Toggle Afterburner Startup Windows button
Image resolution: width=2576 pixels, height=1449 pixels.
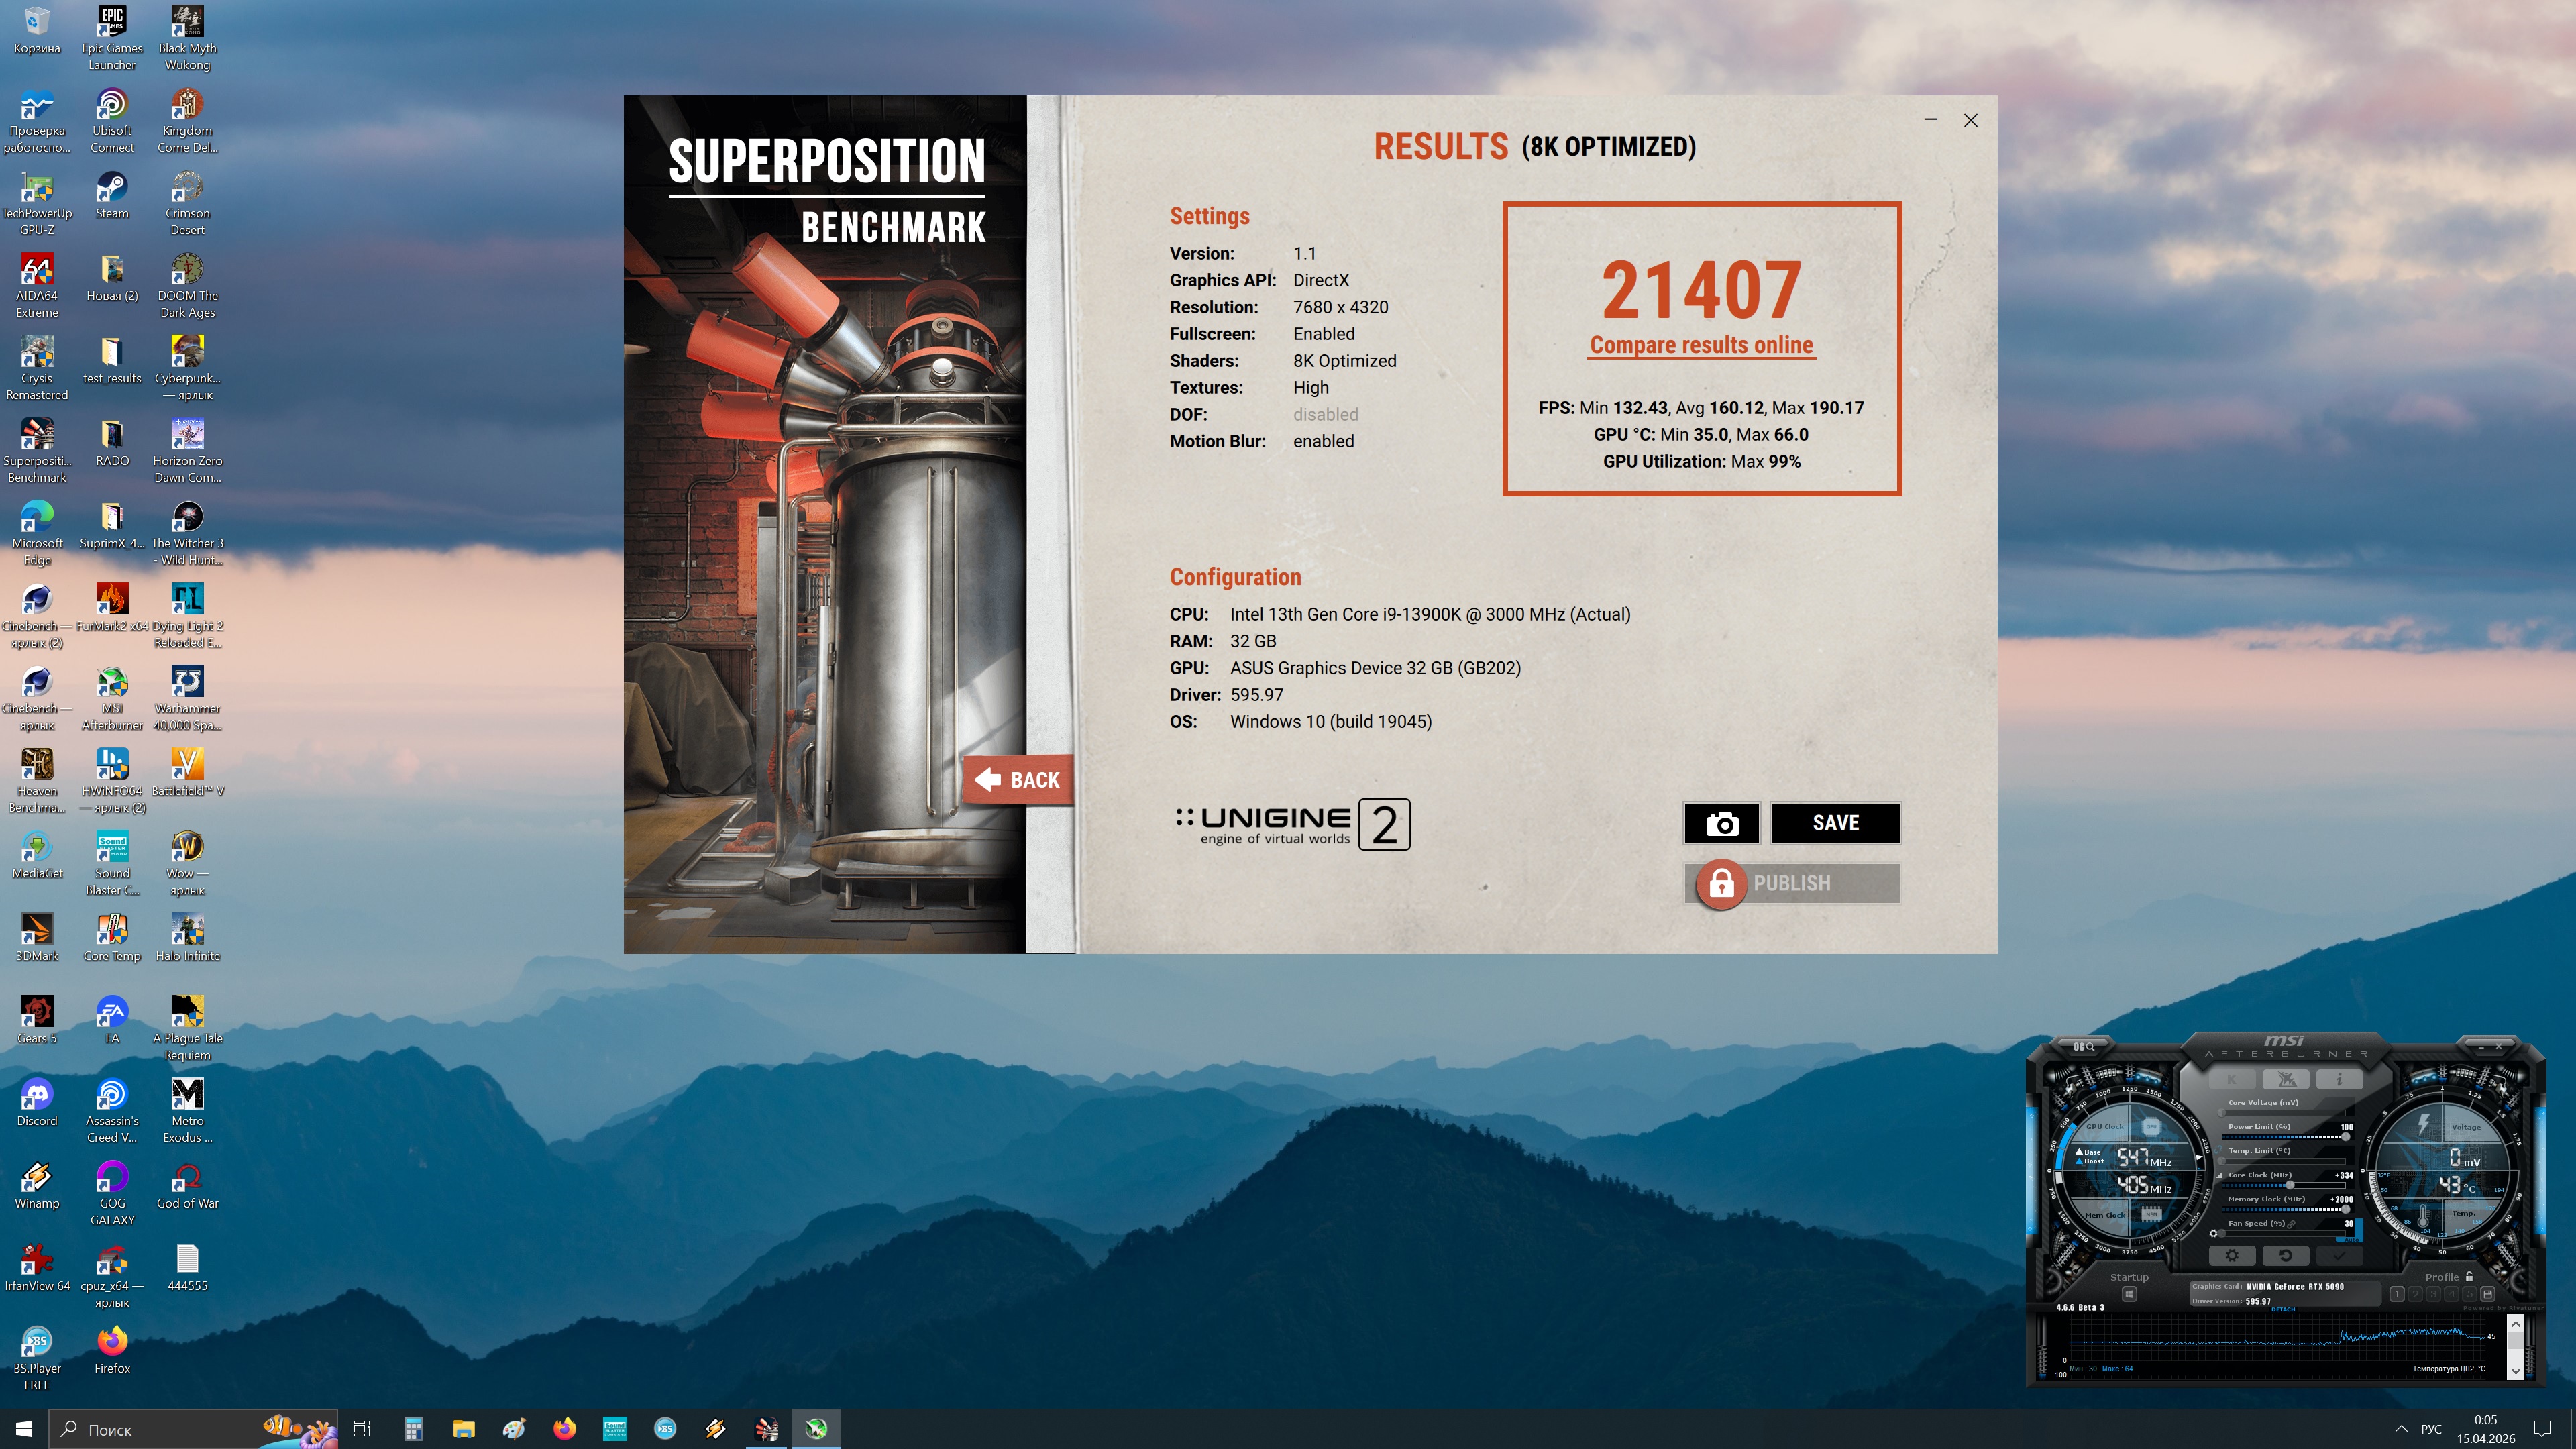[2129, 1294]
